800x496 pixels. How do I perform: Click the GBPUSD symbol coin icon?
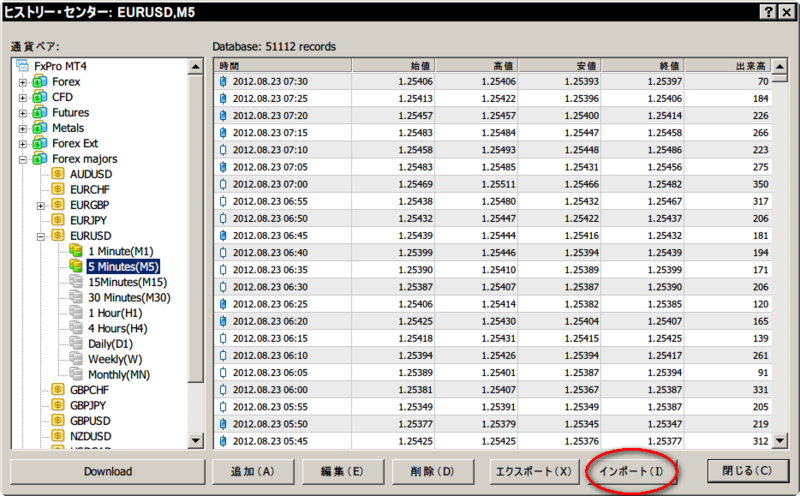coord(58,420)
